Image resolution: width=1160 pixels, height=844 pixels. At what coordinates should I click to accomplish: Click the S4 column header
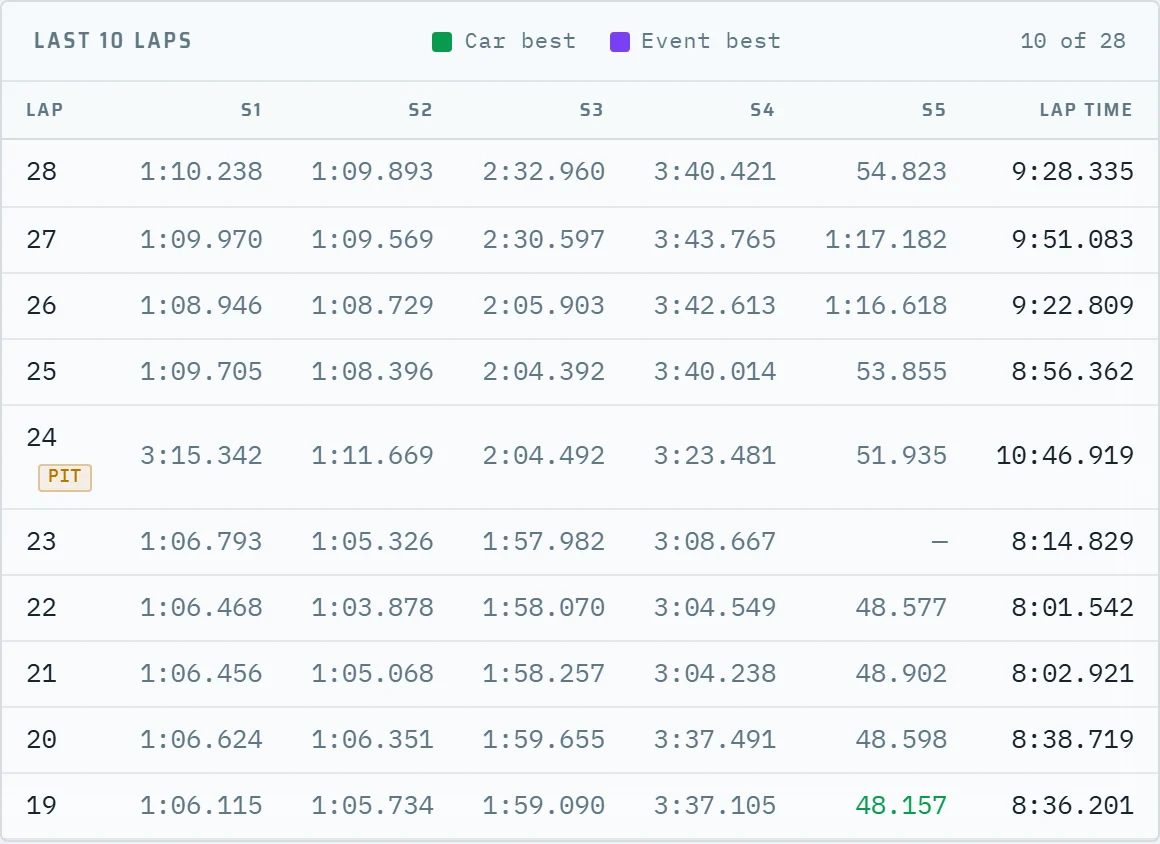point(762,110)
